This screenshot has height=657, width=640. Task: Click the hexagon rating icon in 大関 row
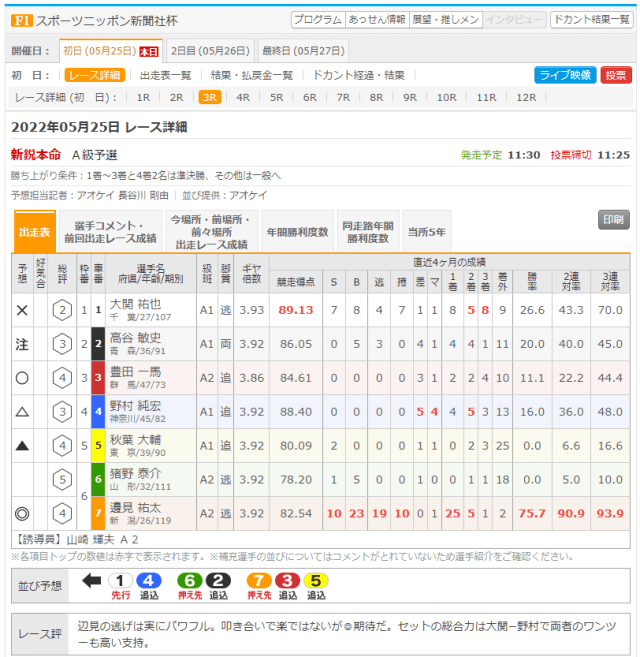tap(62, 310)
